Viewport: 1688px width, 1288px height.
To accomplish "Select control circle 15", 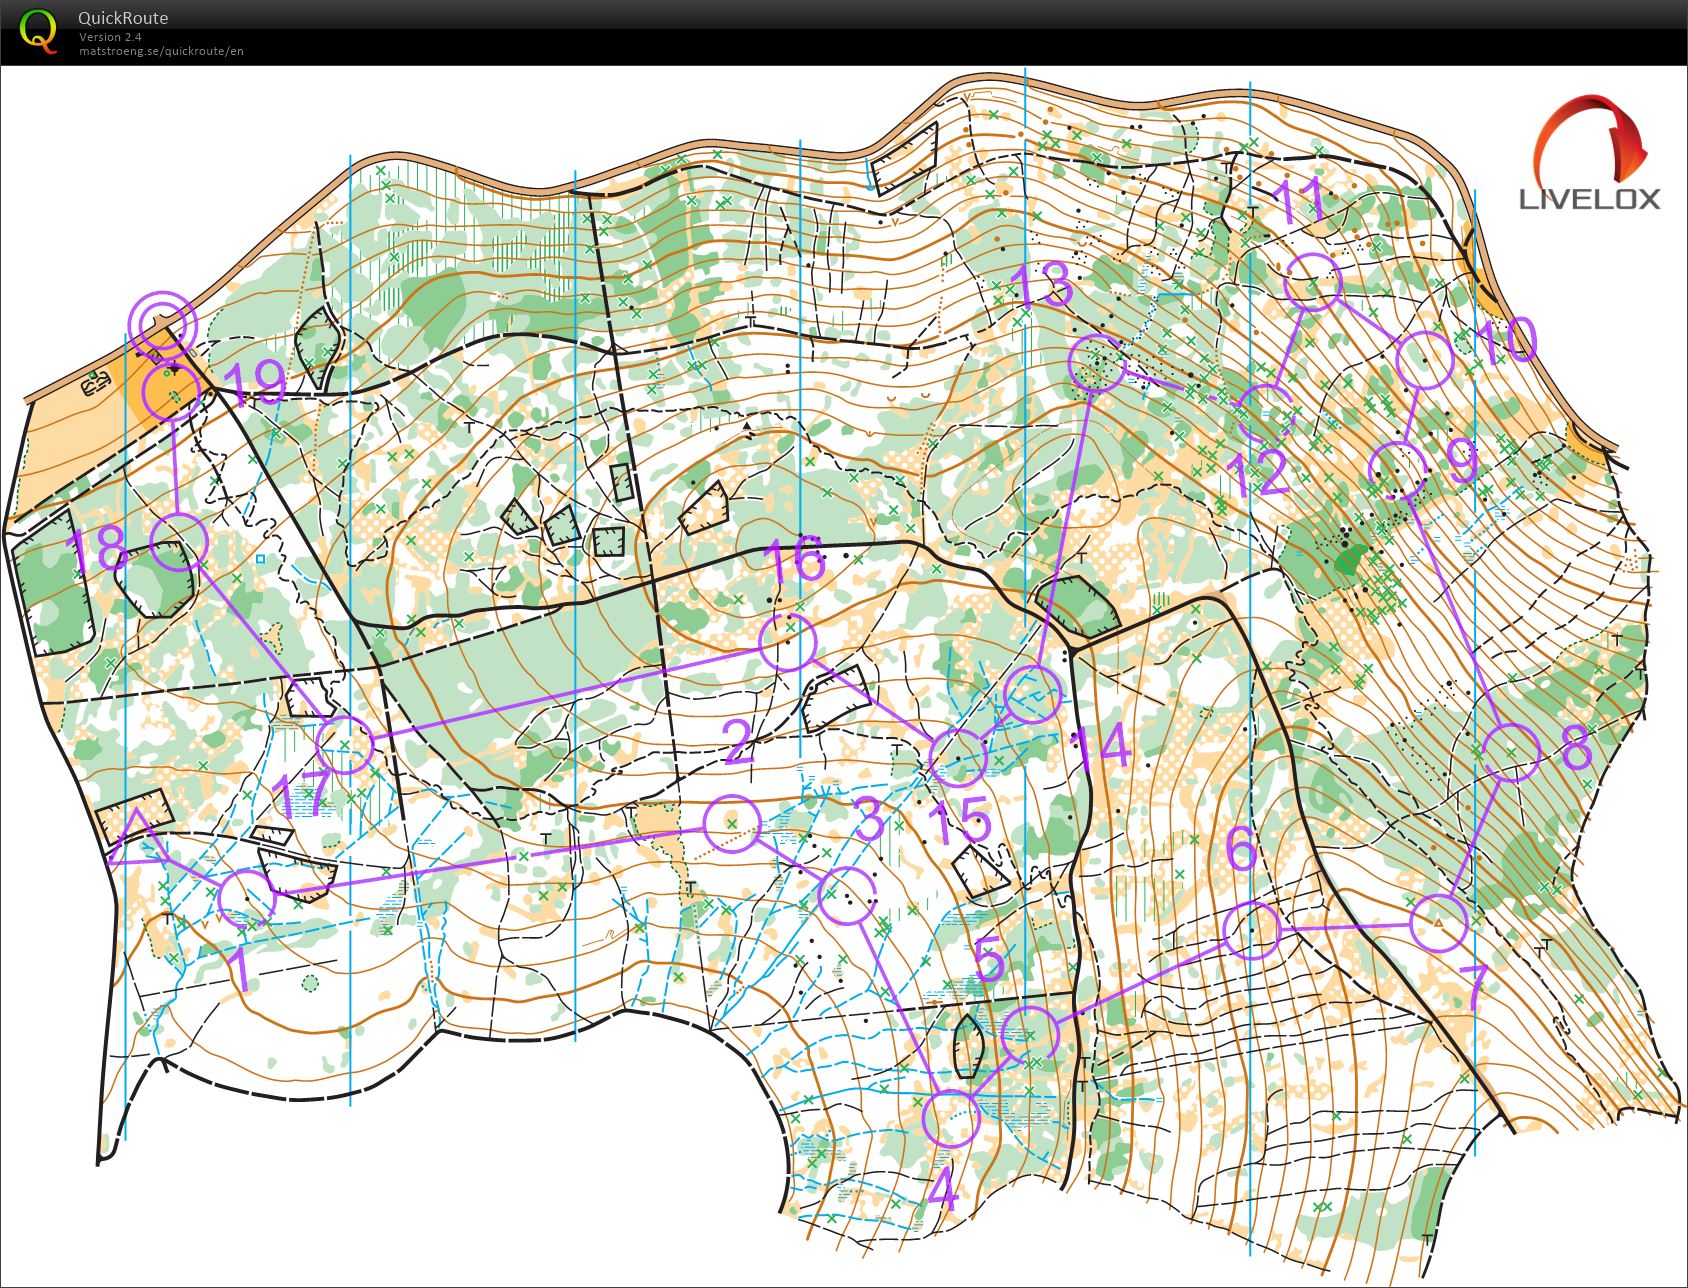I will (958, 758).
